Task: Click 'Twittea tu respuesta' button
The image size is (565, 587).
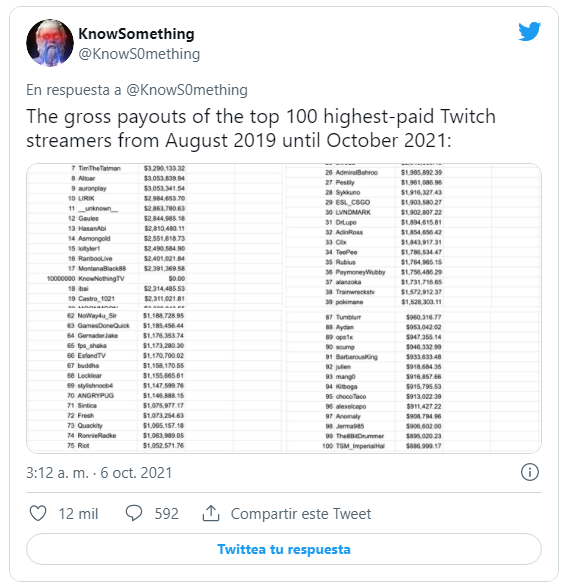Action: click(284, 549)
